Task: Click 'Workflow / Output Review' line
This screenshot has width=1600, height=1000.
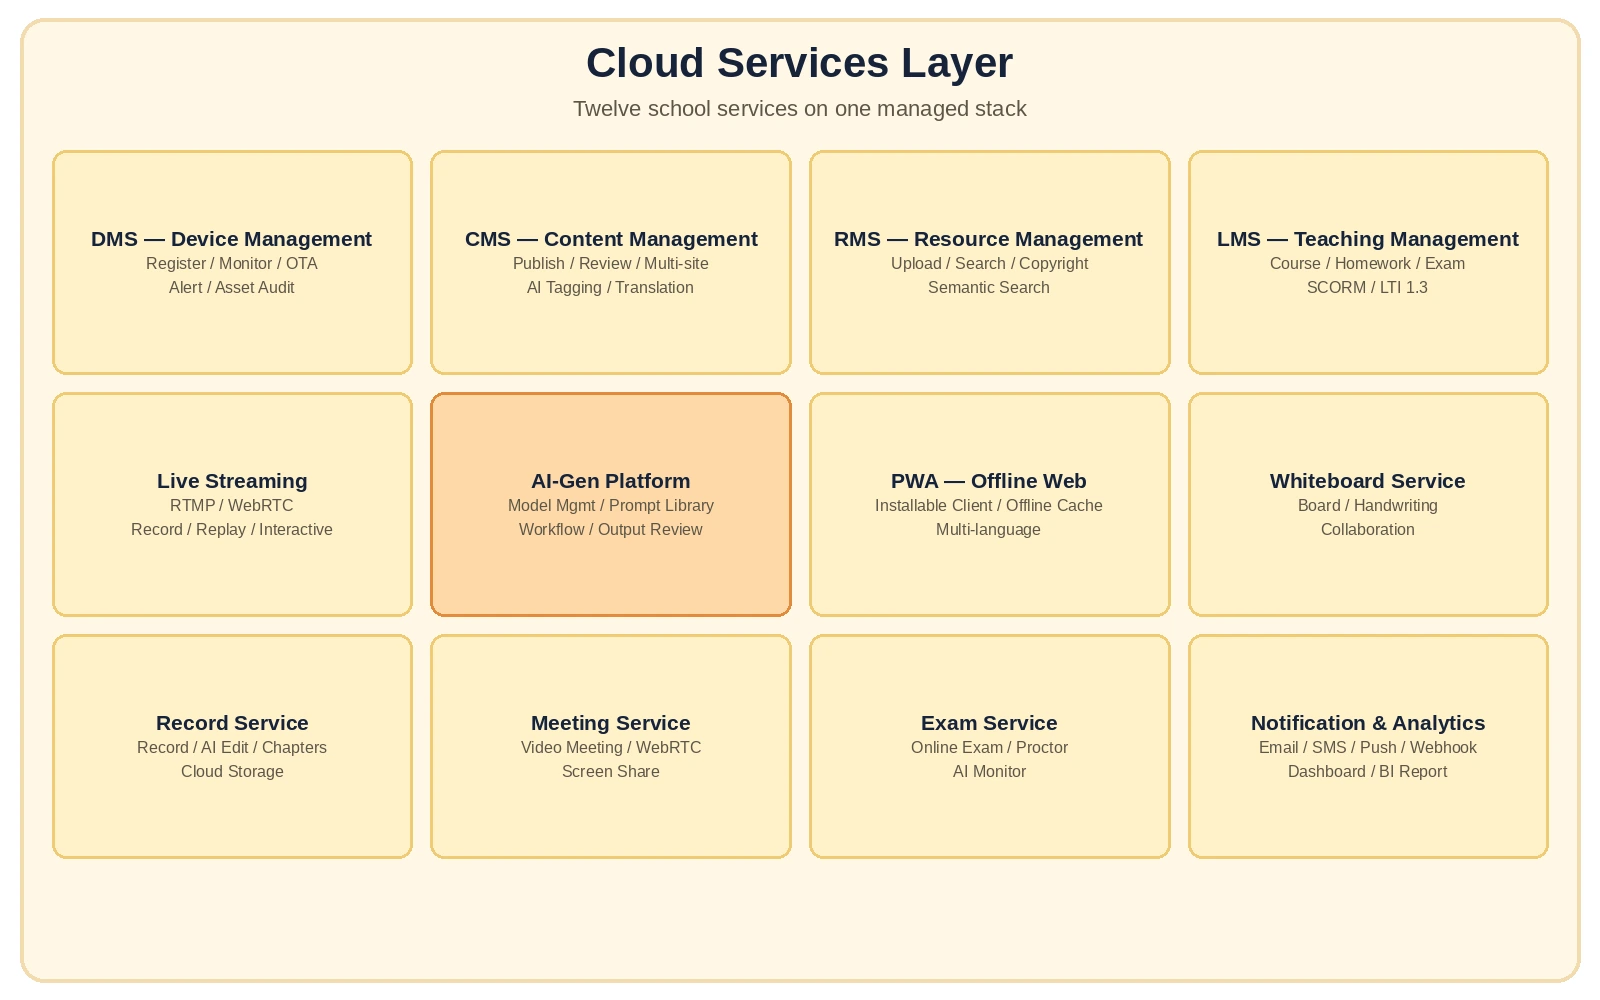Action: 611,530
